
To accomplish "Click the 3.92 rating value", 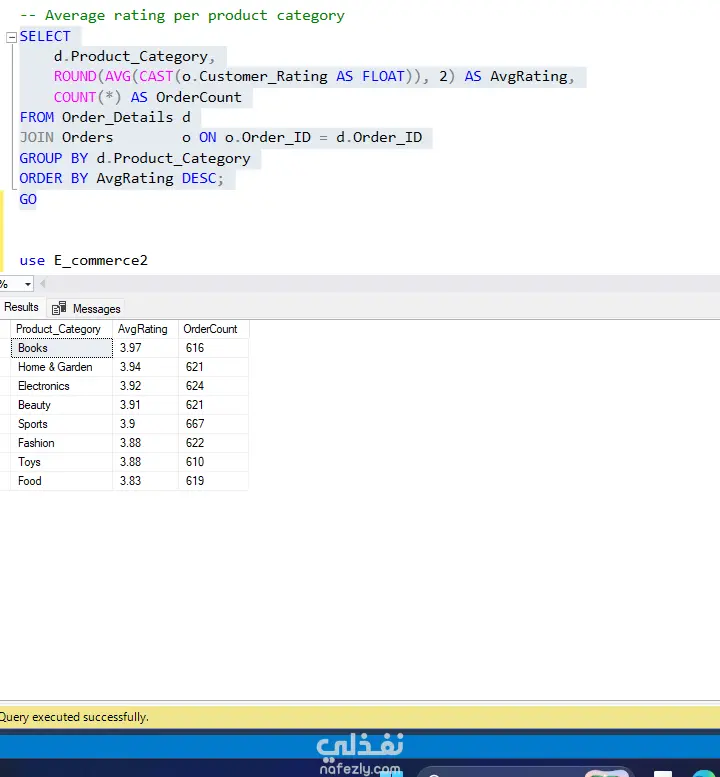I will coord(146,386).
